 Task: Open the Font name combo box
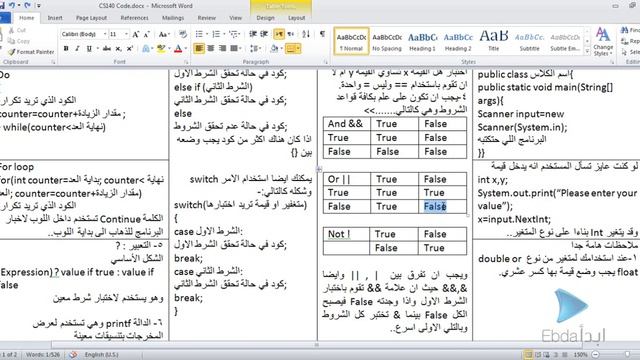(84, 34)
